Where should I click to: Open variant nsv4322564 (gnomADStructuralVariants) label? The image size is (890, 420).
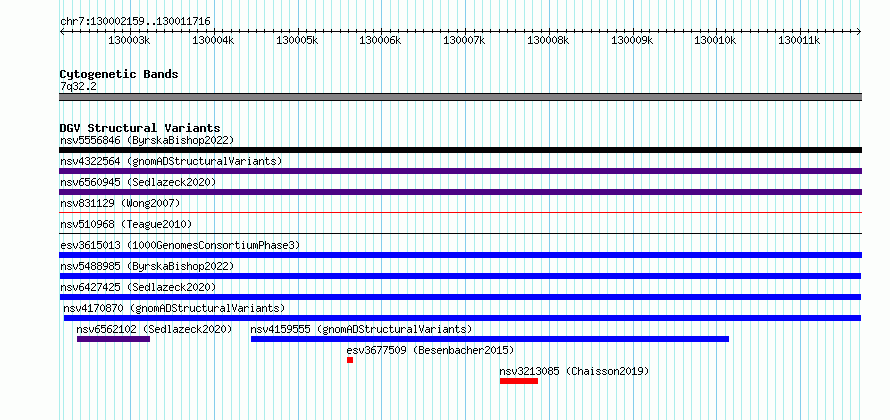click(171, 161)
